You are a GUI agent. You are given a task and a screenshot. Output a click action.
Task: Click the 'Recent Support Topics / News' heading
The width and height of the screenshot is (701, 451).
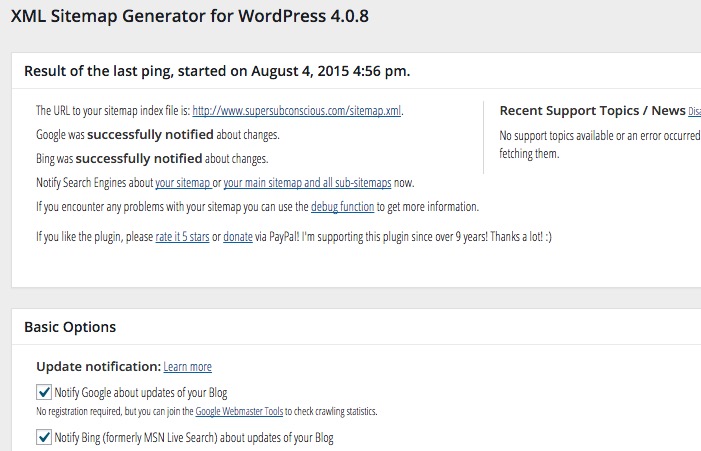click(x=592, y=111)
